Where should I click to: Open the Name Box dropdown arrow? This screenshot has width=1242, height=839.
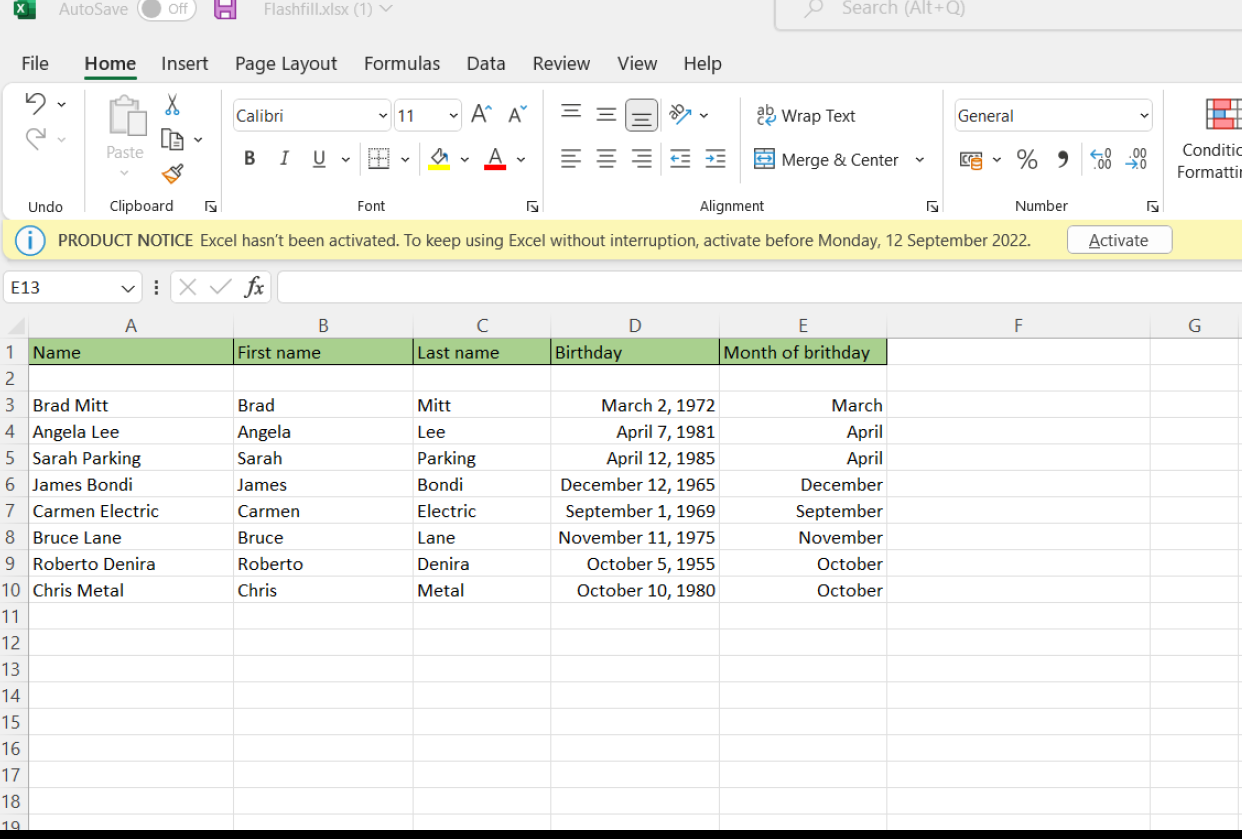[127, 288]
